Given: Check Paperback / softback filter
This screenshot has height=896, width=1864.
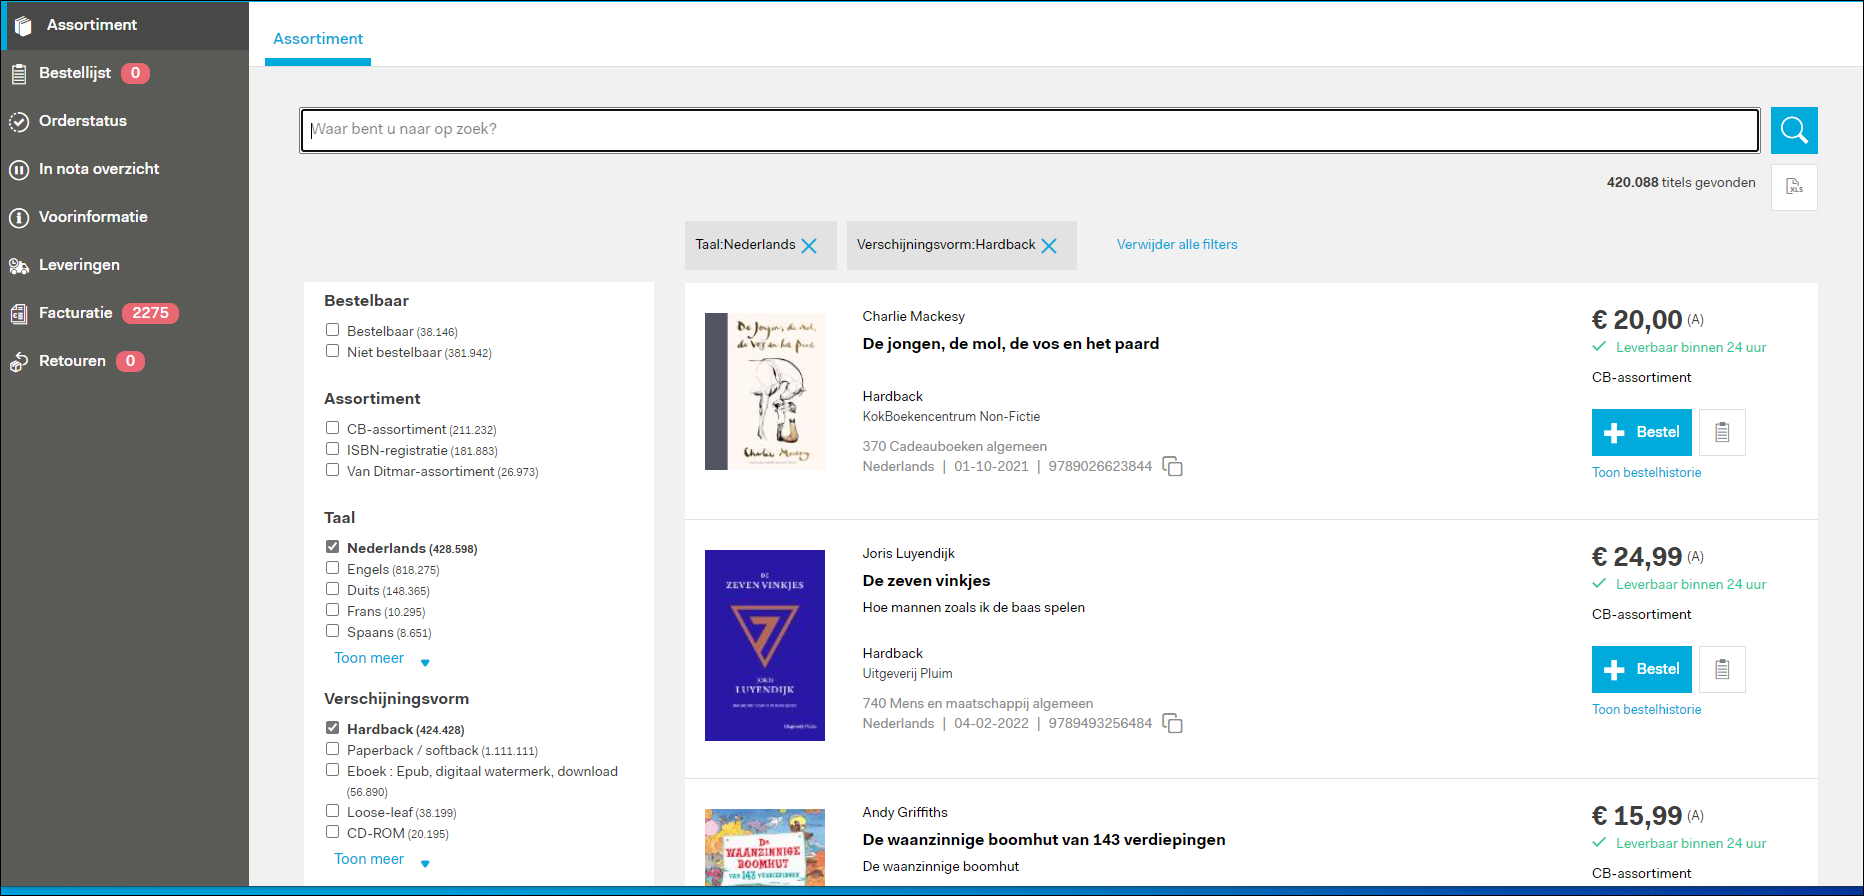Looking at the screenshot, I should click(332, 749).
